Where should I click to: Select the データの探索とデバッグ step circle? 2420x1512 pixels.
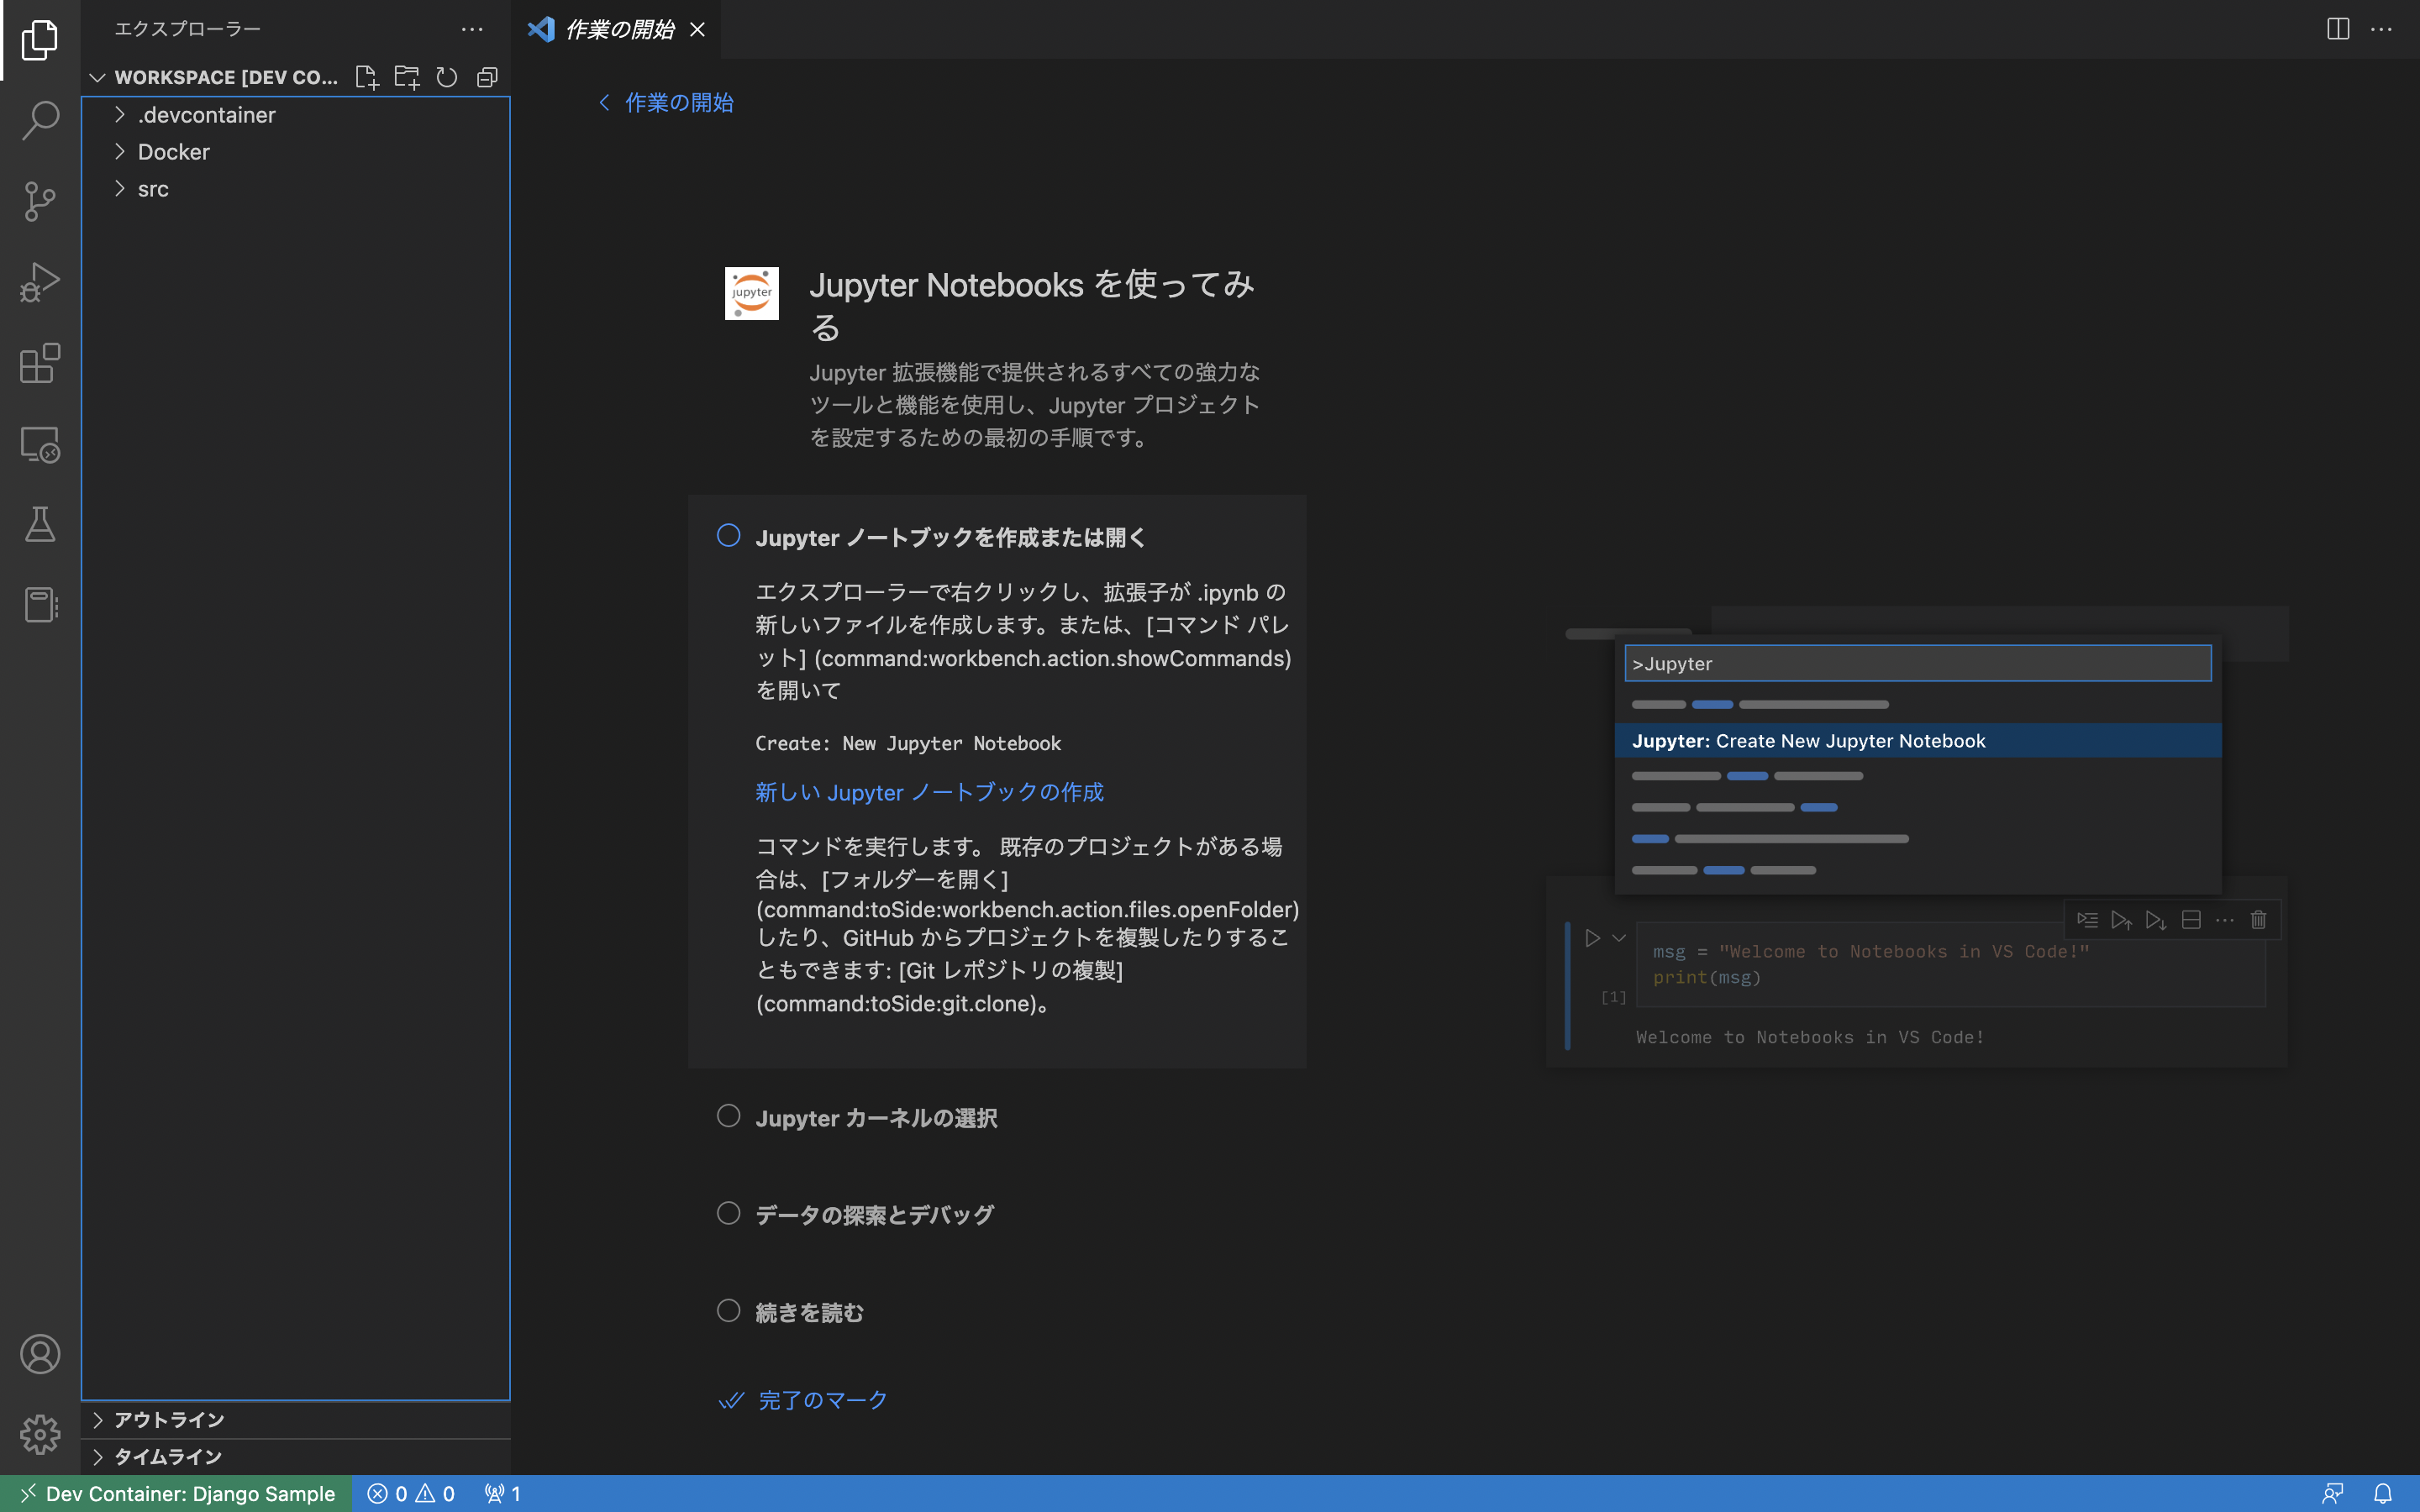[x=727, y=1212]
